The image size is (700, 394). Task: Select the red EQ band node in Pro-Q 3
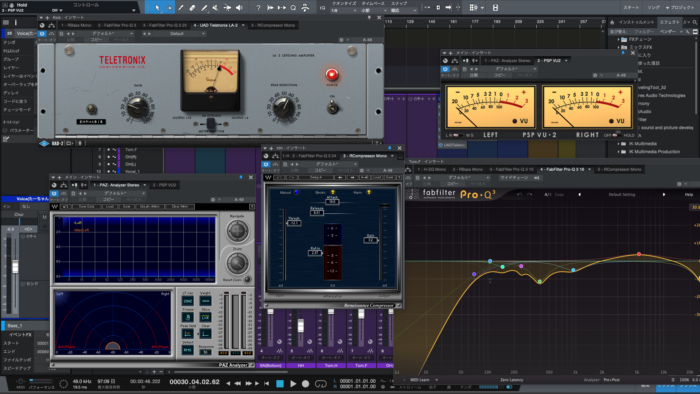(639, 254)
